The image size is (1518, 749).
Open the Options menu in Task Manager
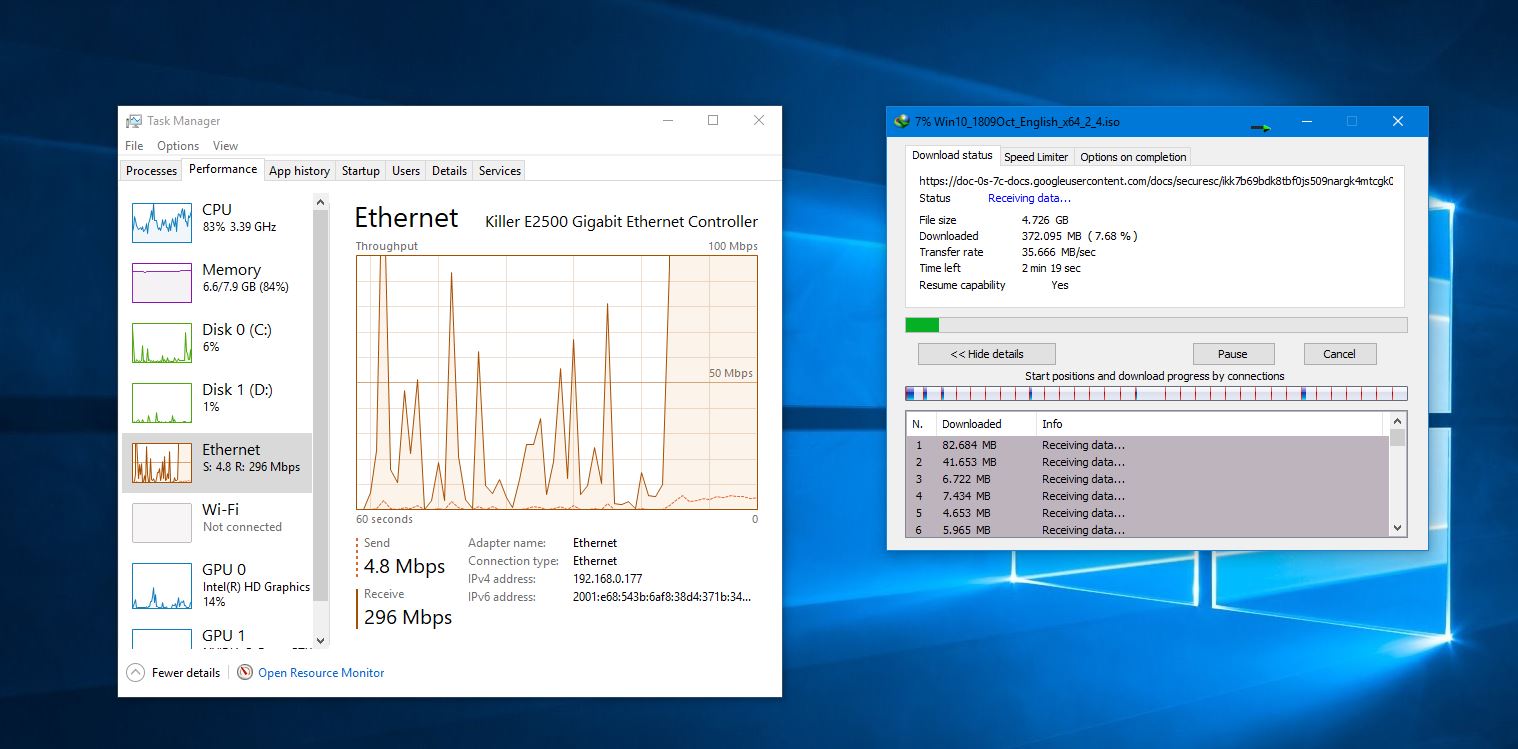coord(178,146)
